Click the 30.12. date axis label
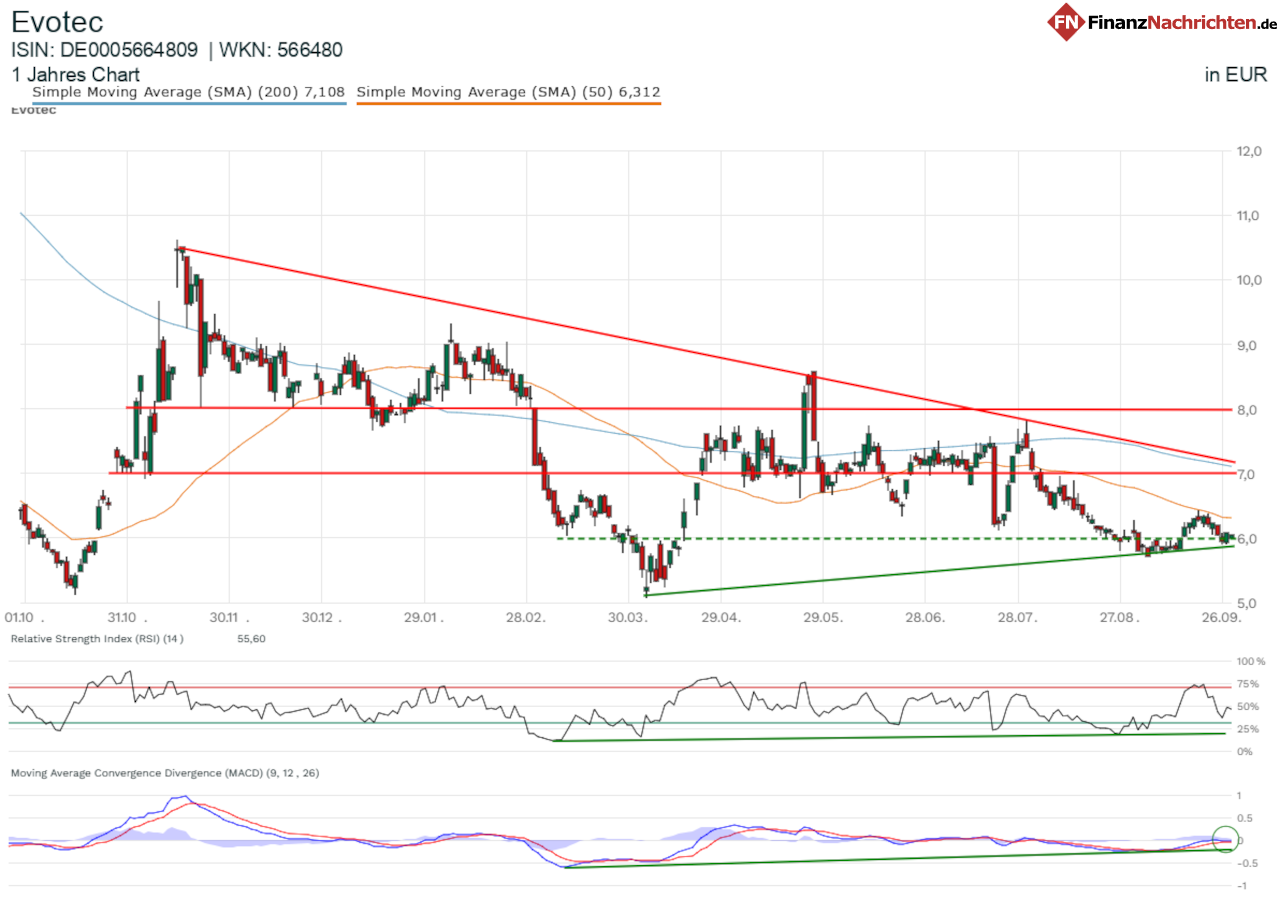 [321, 618]
